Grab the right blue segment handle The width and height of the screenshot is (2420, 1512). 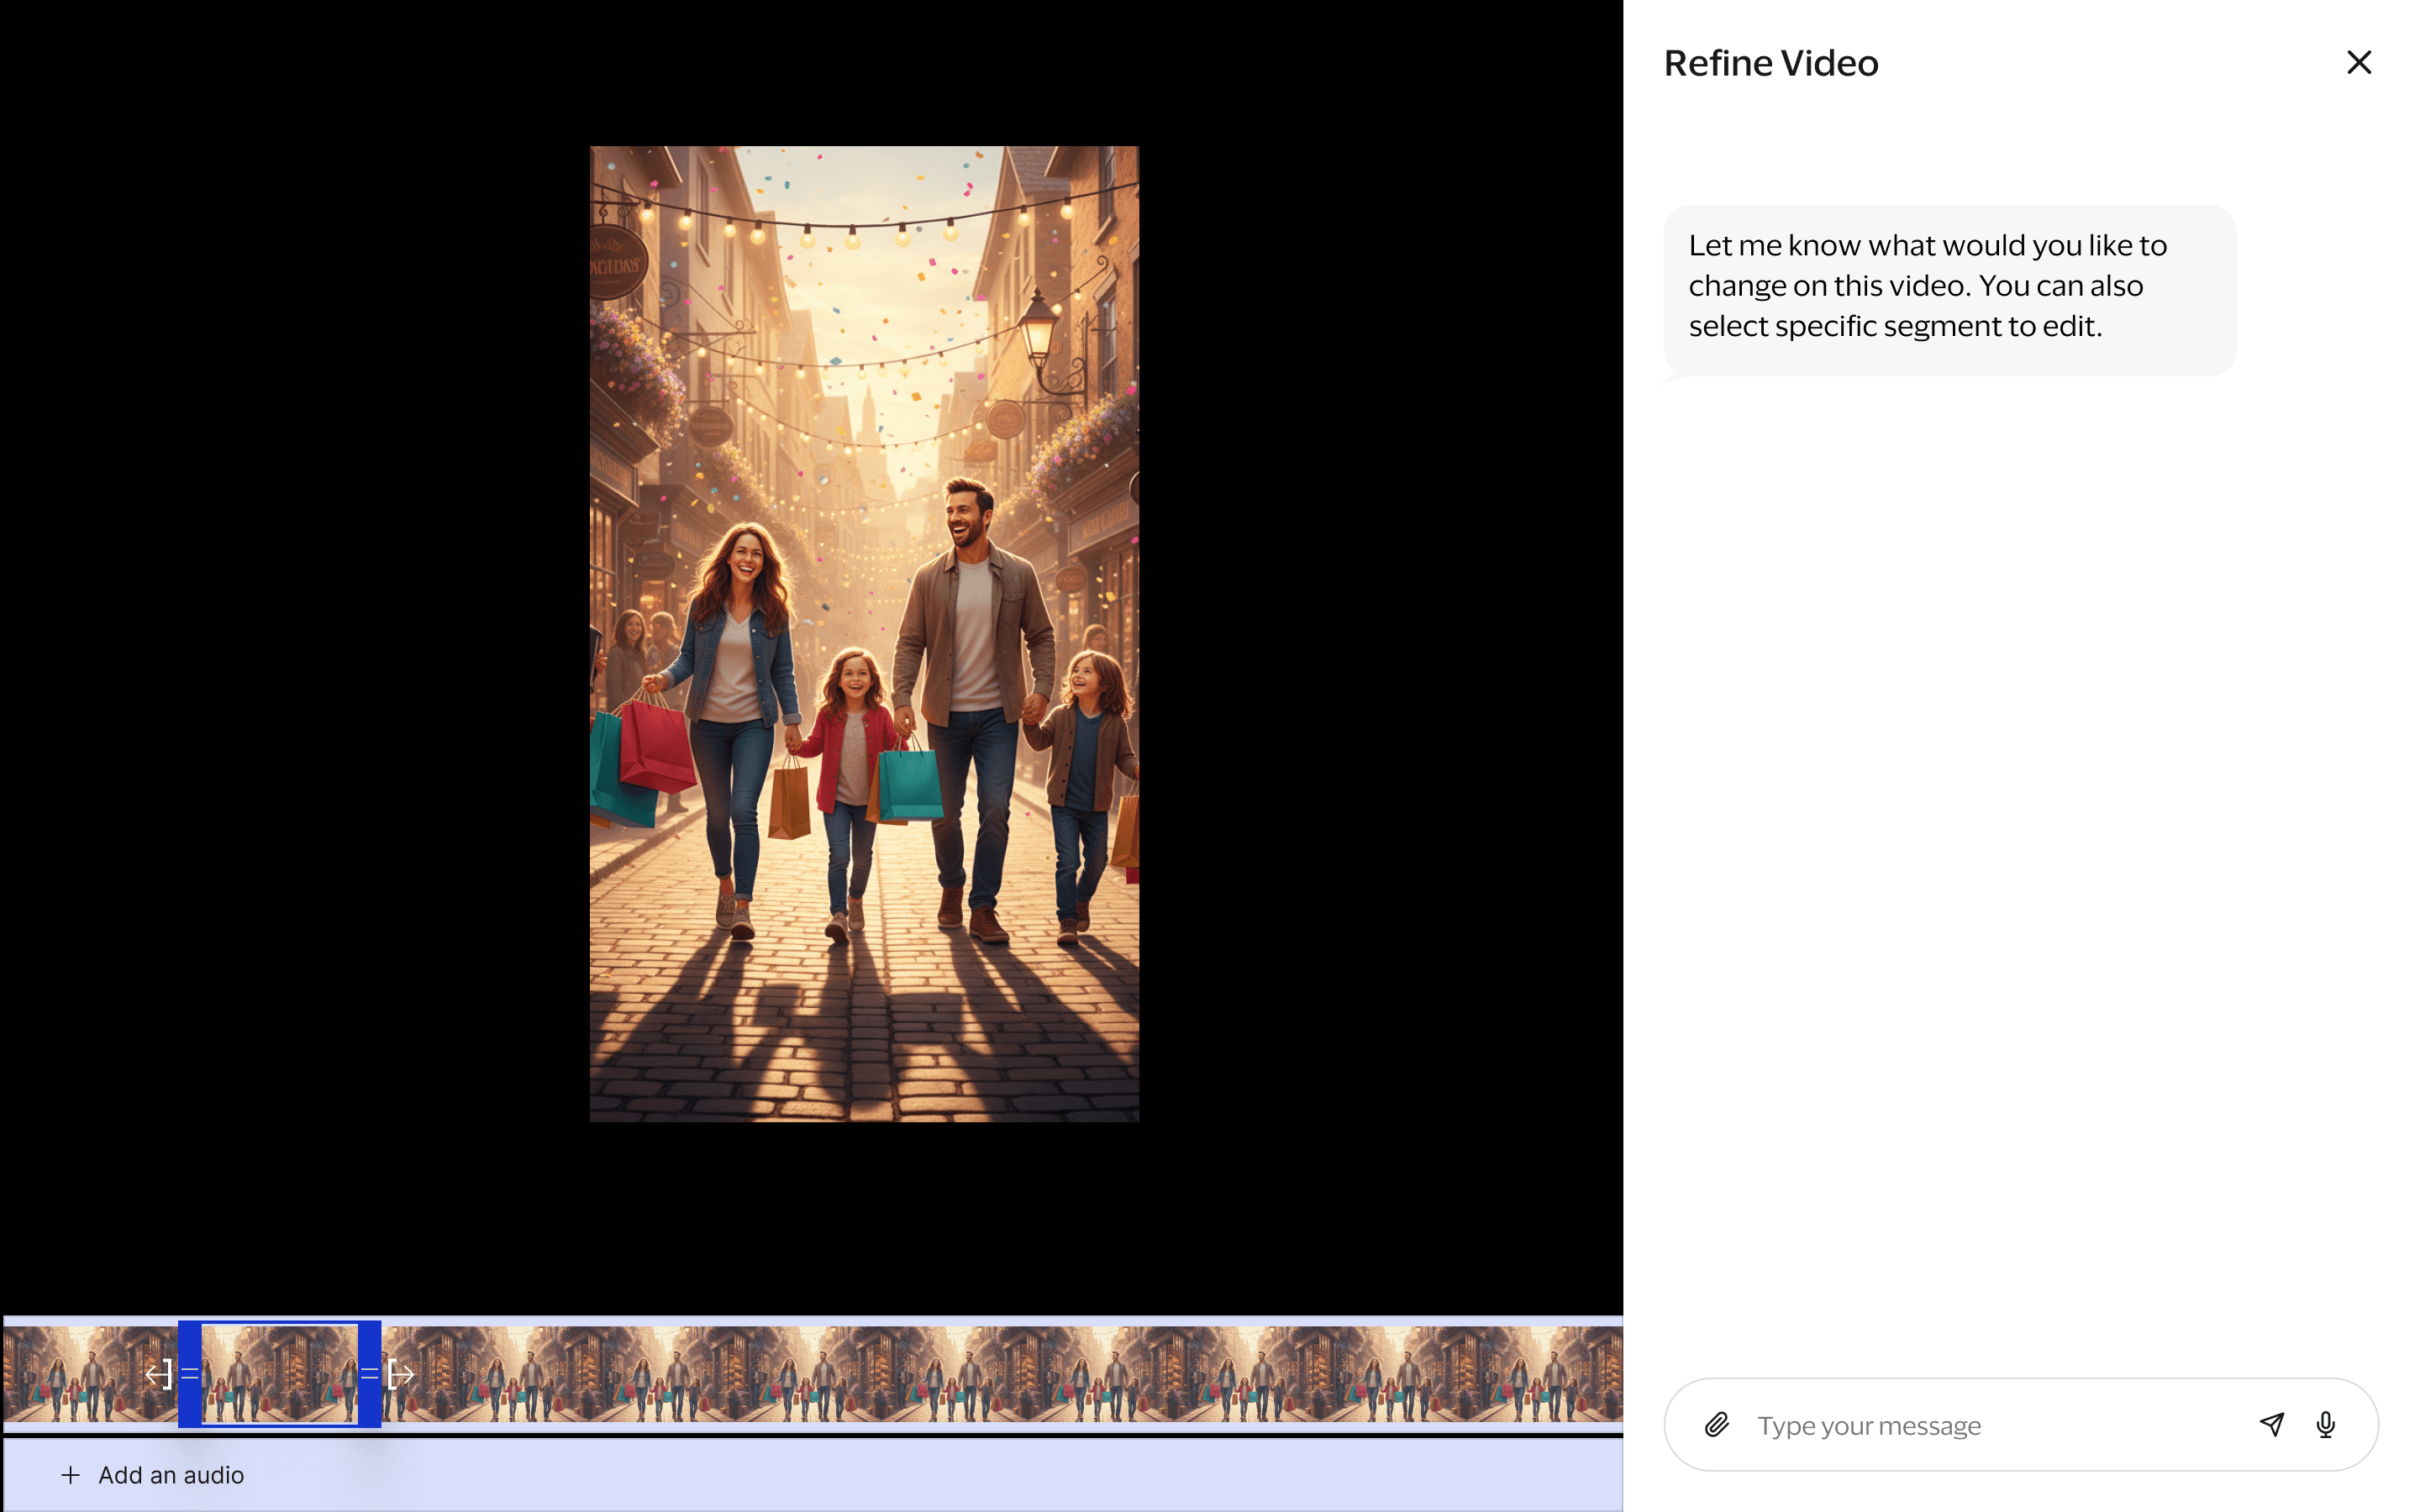coord(369,1374)
